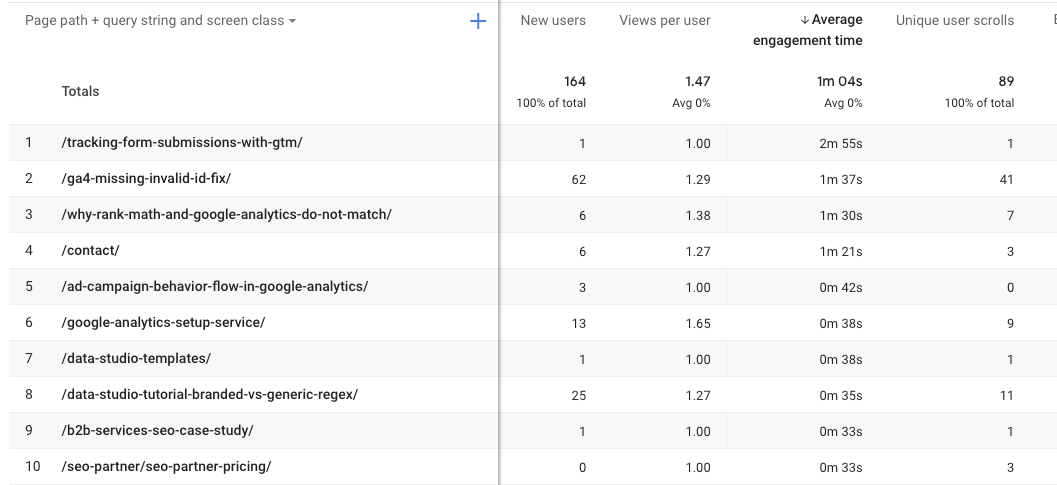Screen dimensions: 1057x485
Task: Sort by Unique user scrolls column
Action: coord(954,20)
